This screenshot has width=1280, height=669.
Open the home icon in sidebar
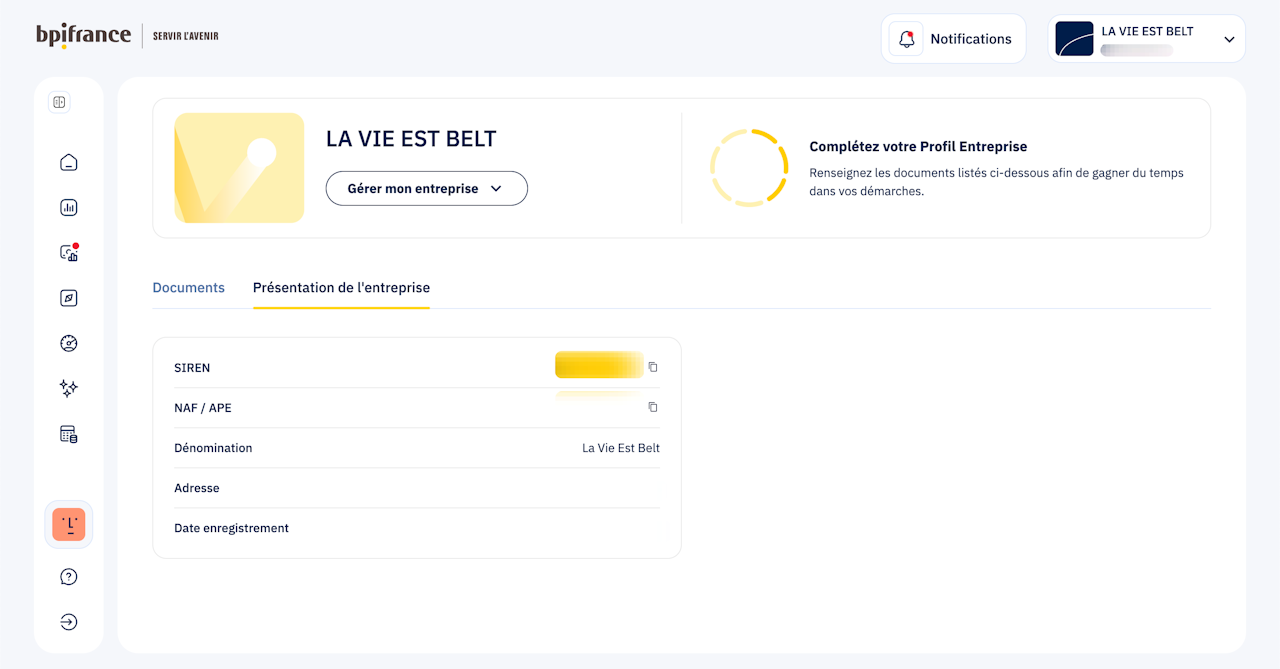coord(69,163)
